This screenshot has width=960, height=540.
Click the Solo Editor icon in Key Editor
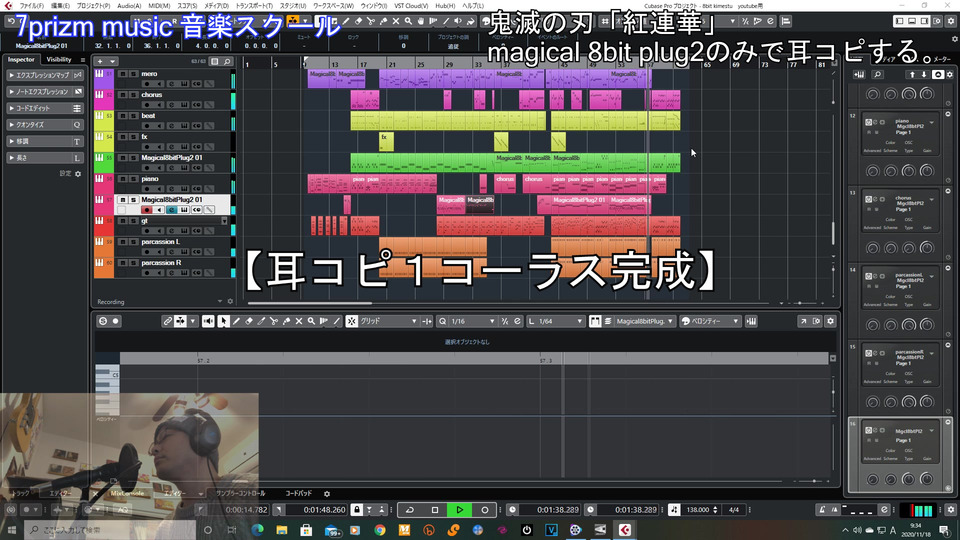[x=103, y=321]
